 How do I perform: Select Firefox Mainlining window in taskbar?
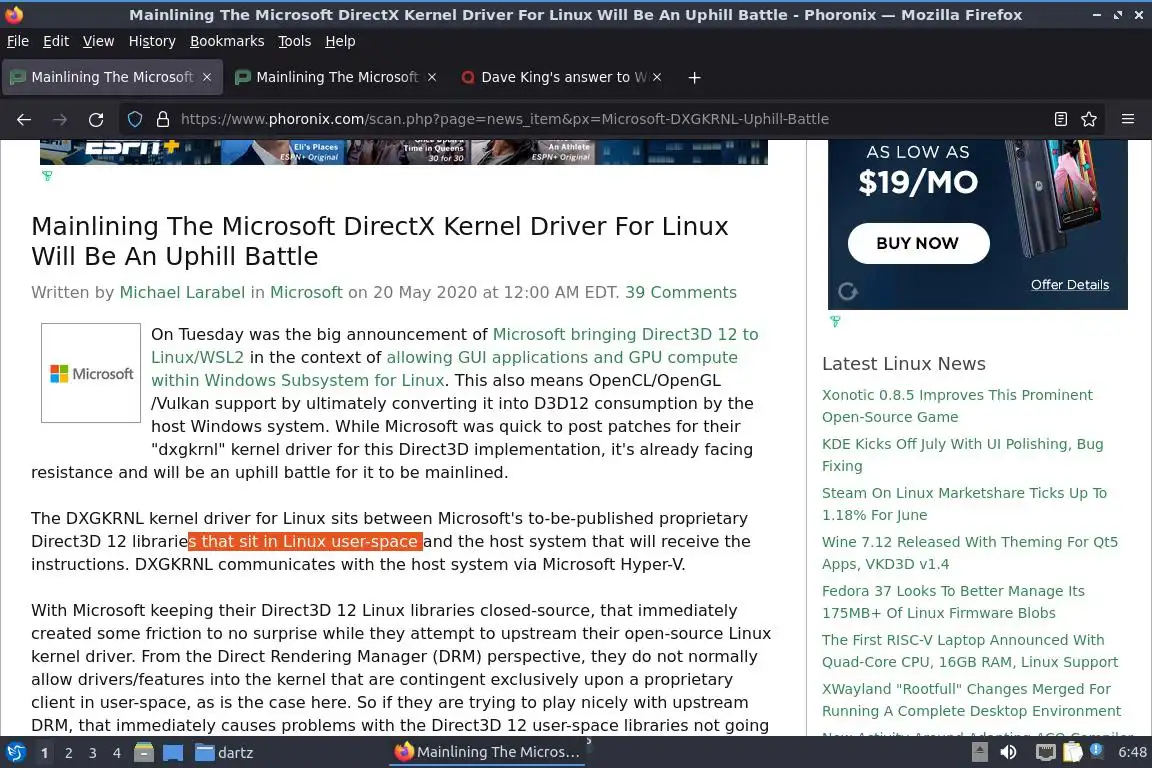pyautogui.click(x=488, y=753)
